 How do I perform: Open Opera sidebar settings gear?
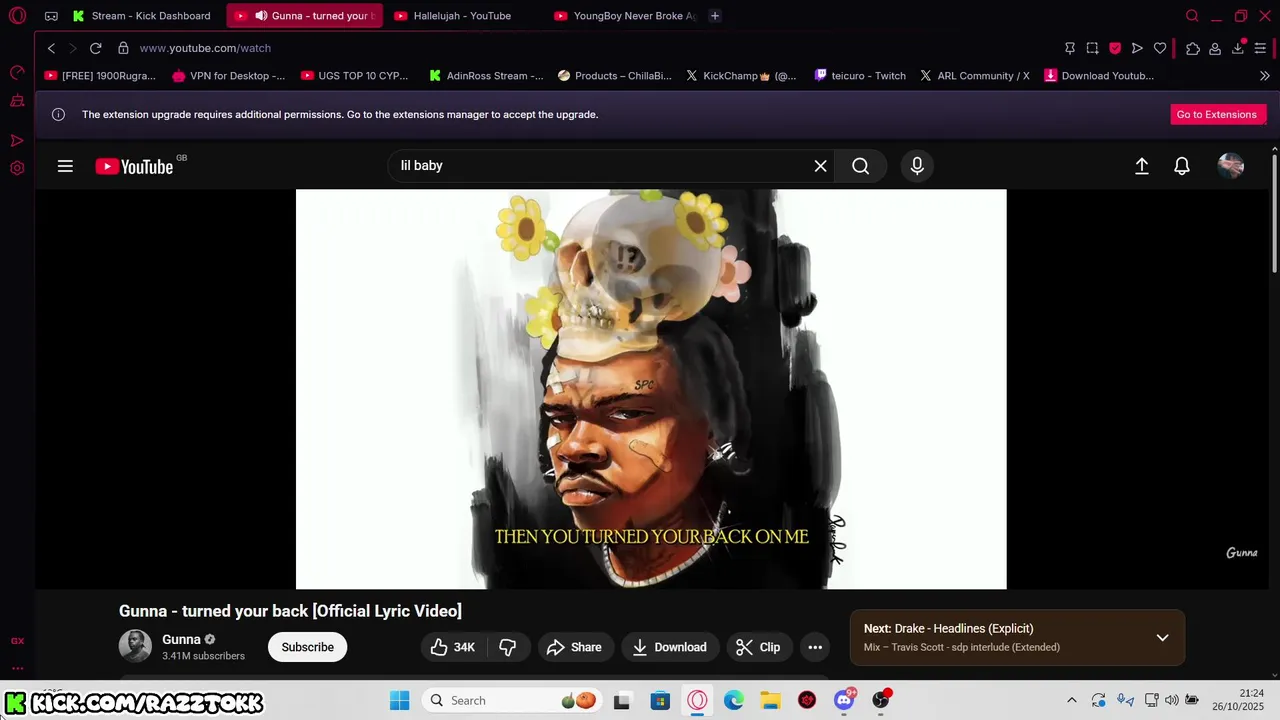[17, 168]
